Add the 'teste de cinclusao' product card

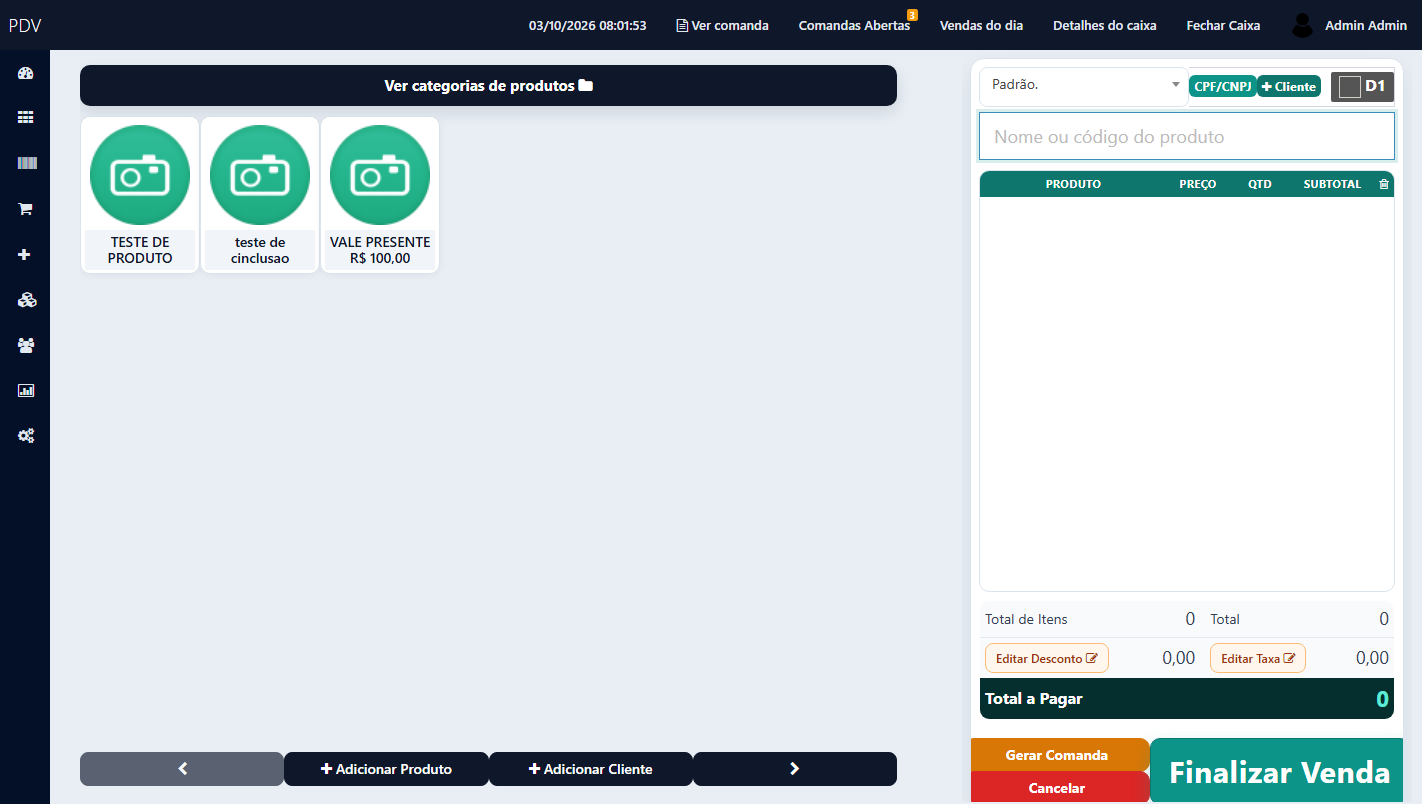click(260, 195)
